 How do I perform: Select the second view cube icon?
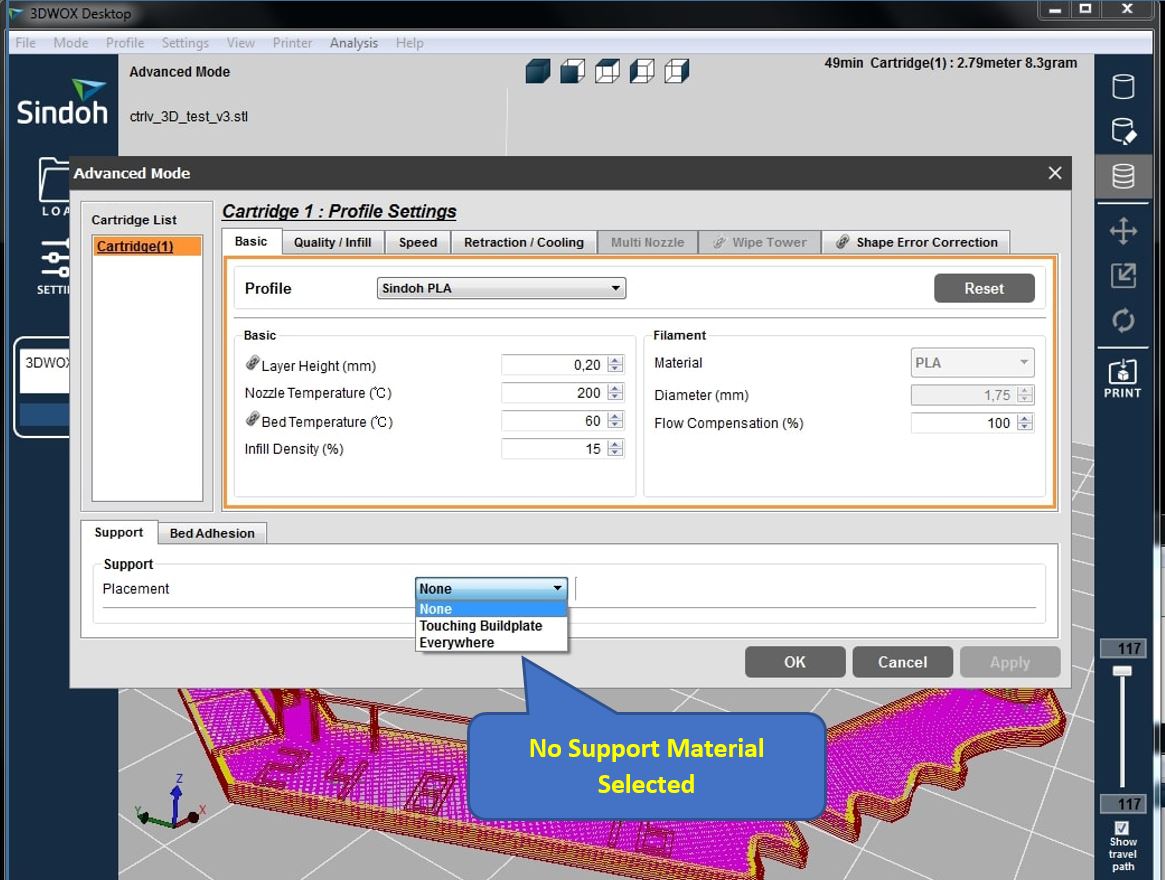[x=572, y=71]
